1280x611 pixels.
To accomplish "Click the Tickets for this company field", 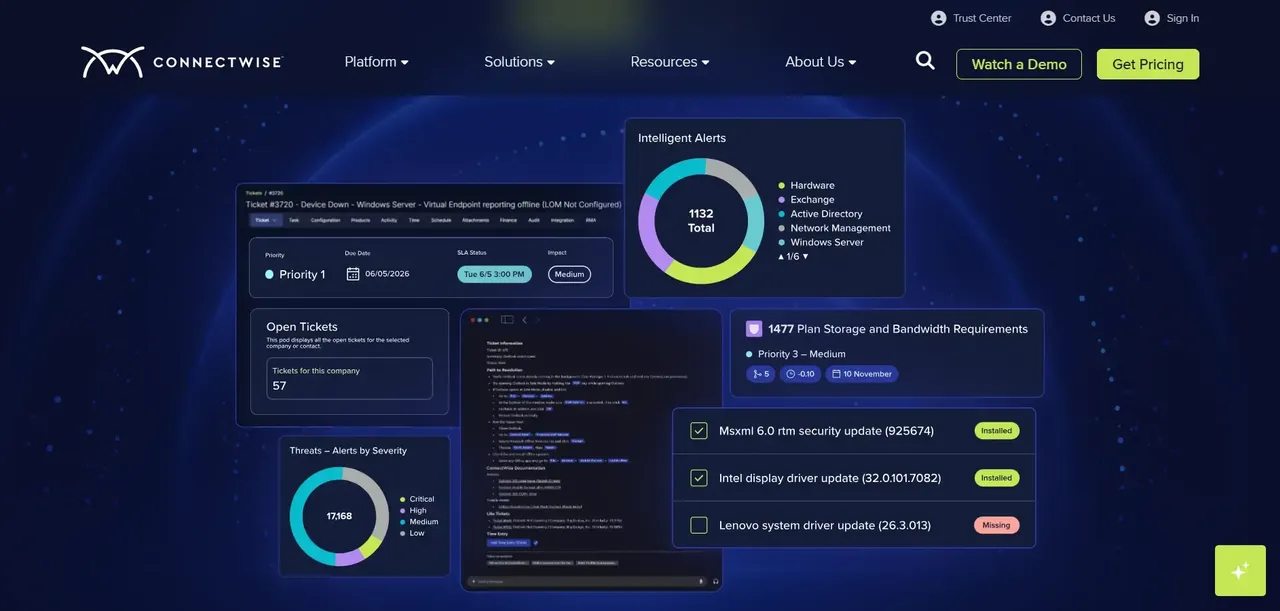I will click(350, 378).
